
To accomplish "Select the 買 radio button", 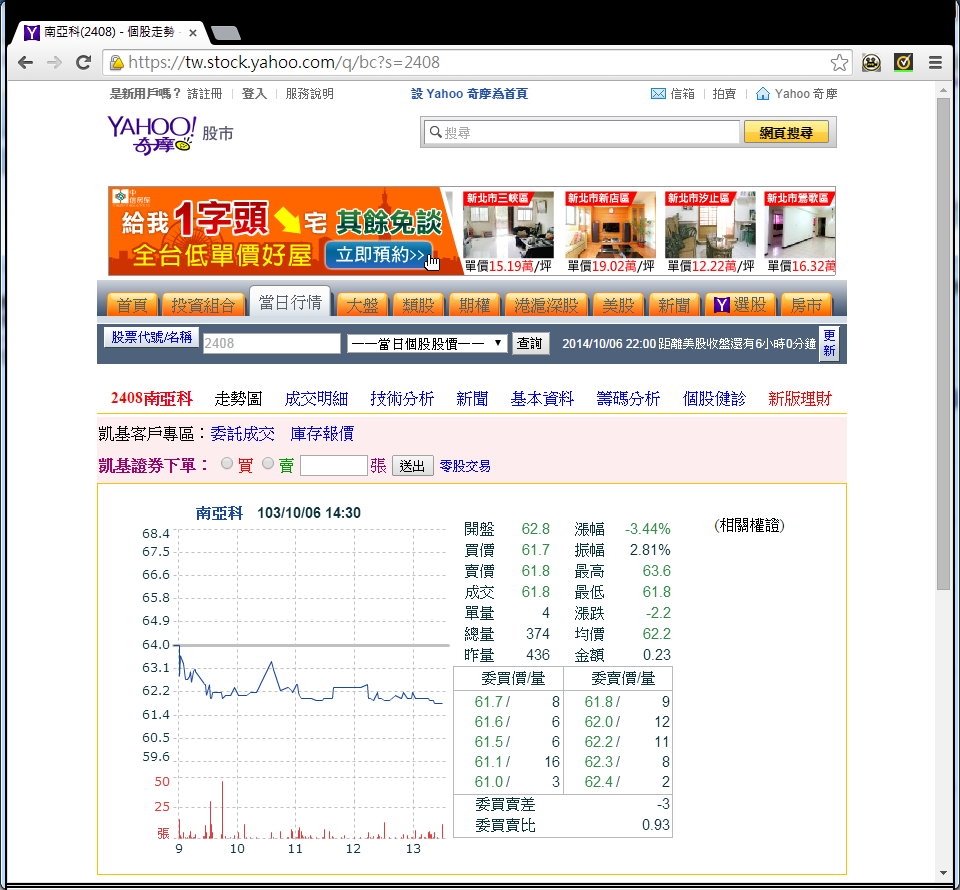I will [227, 463].
